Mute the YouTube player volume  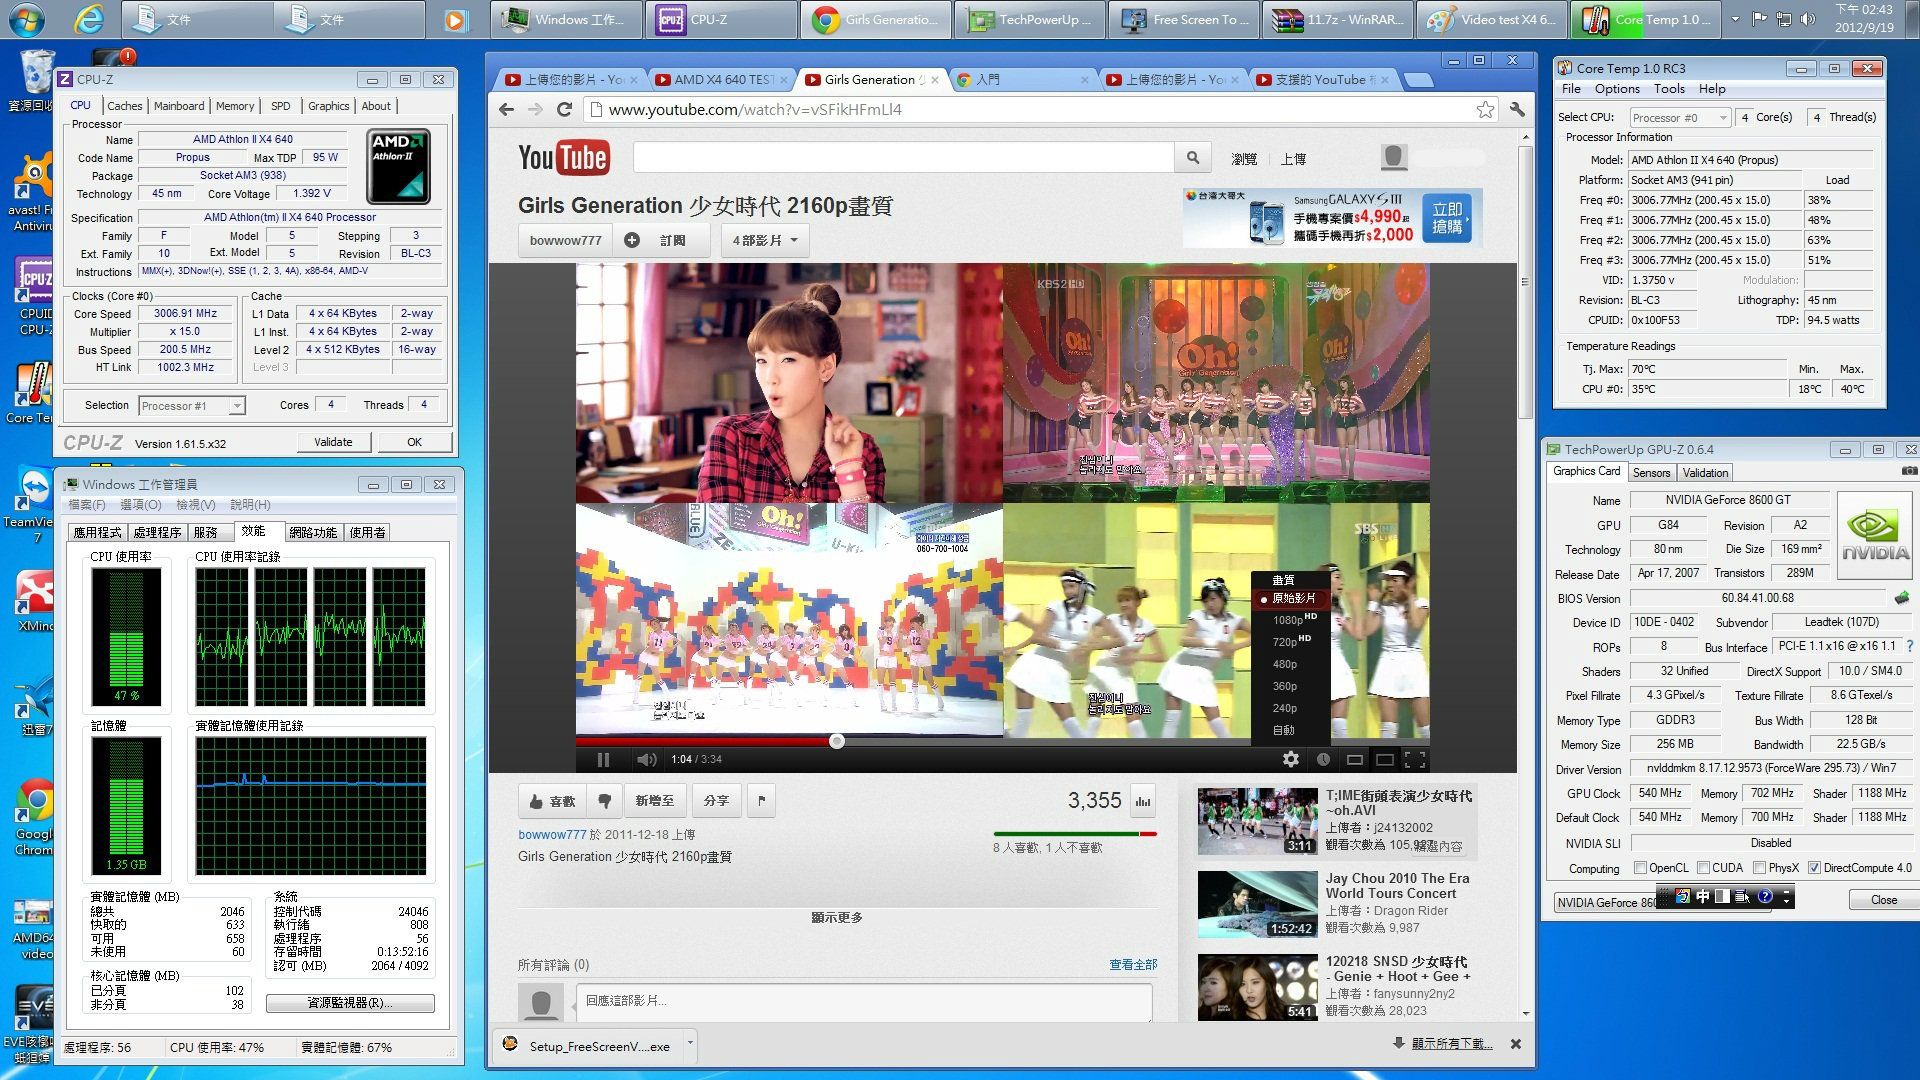[646, 759]
